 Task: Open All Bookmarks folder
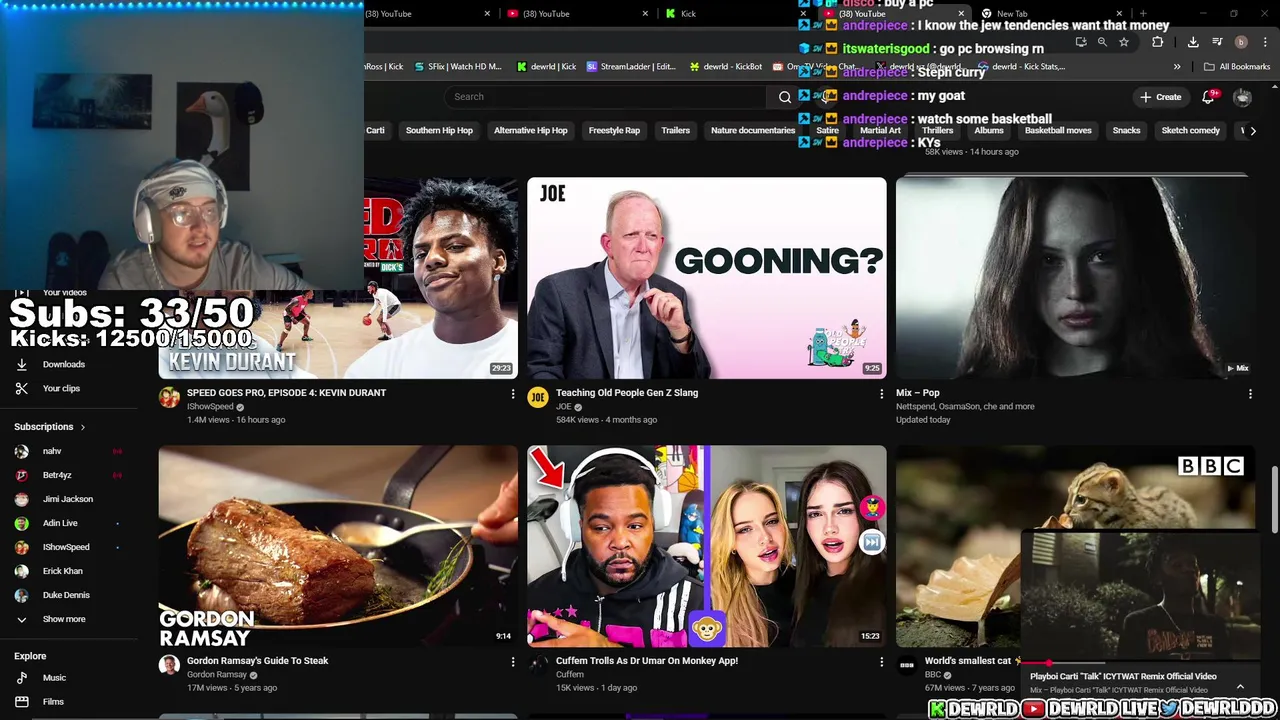pyautogui.click(x=1237, y=67)
